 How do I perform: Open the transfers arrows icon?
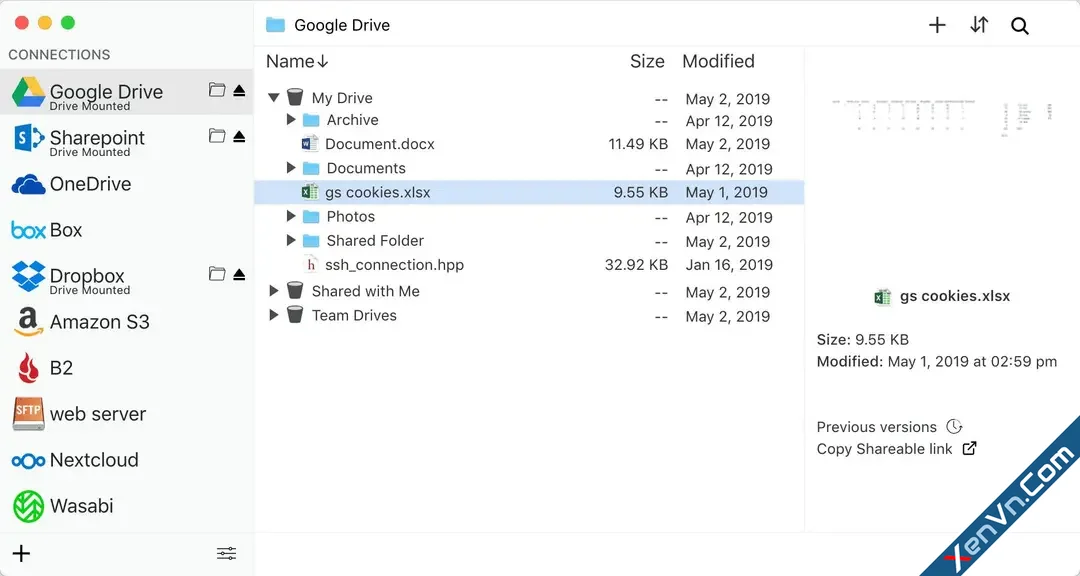pyautogui.click(x=979, y=25)
